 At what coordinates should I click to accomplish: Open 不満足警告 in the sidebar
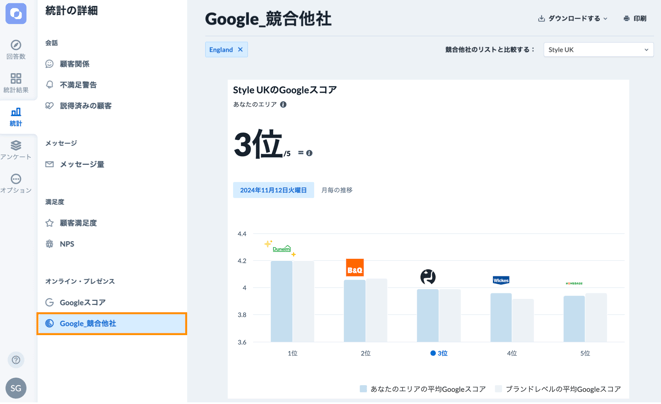(x=78, y=85)
